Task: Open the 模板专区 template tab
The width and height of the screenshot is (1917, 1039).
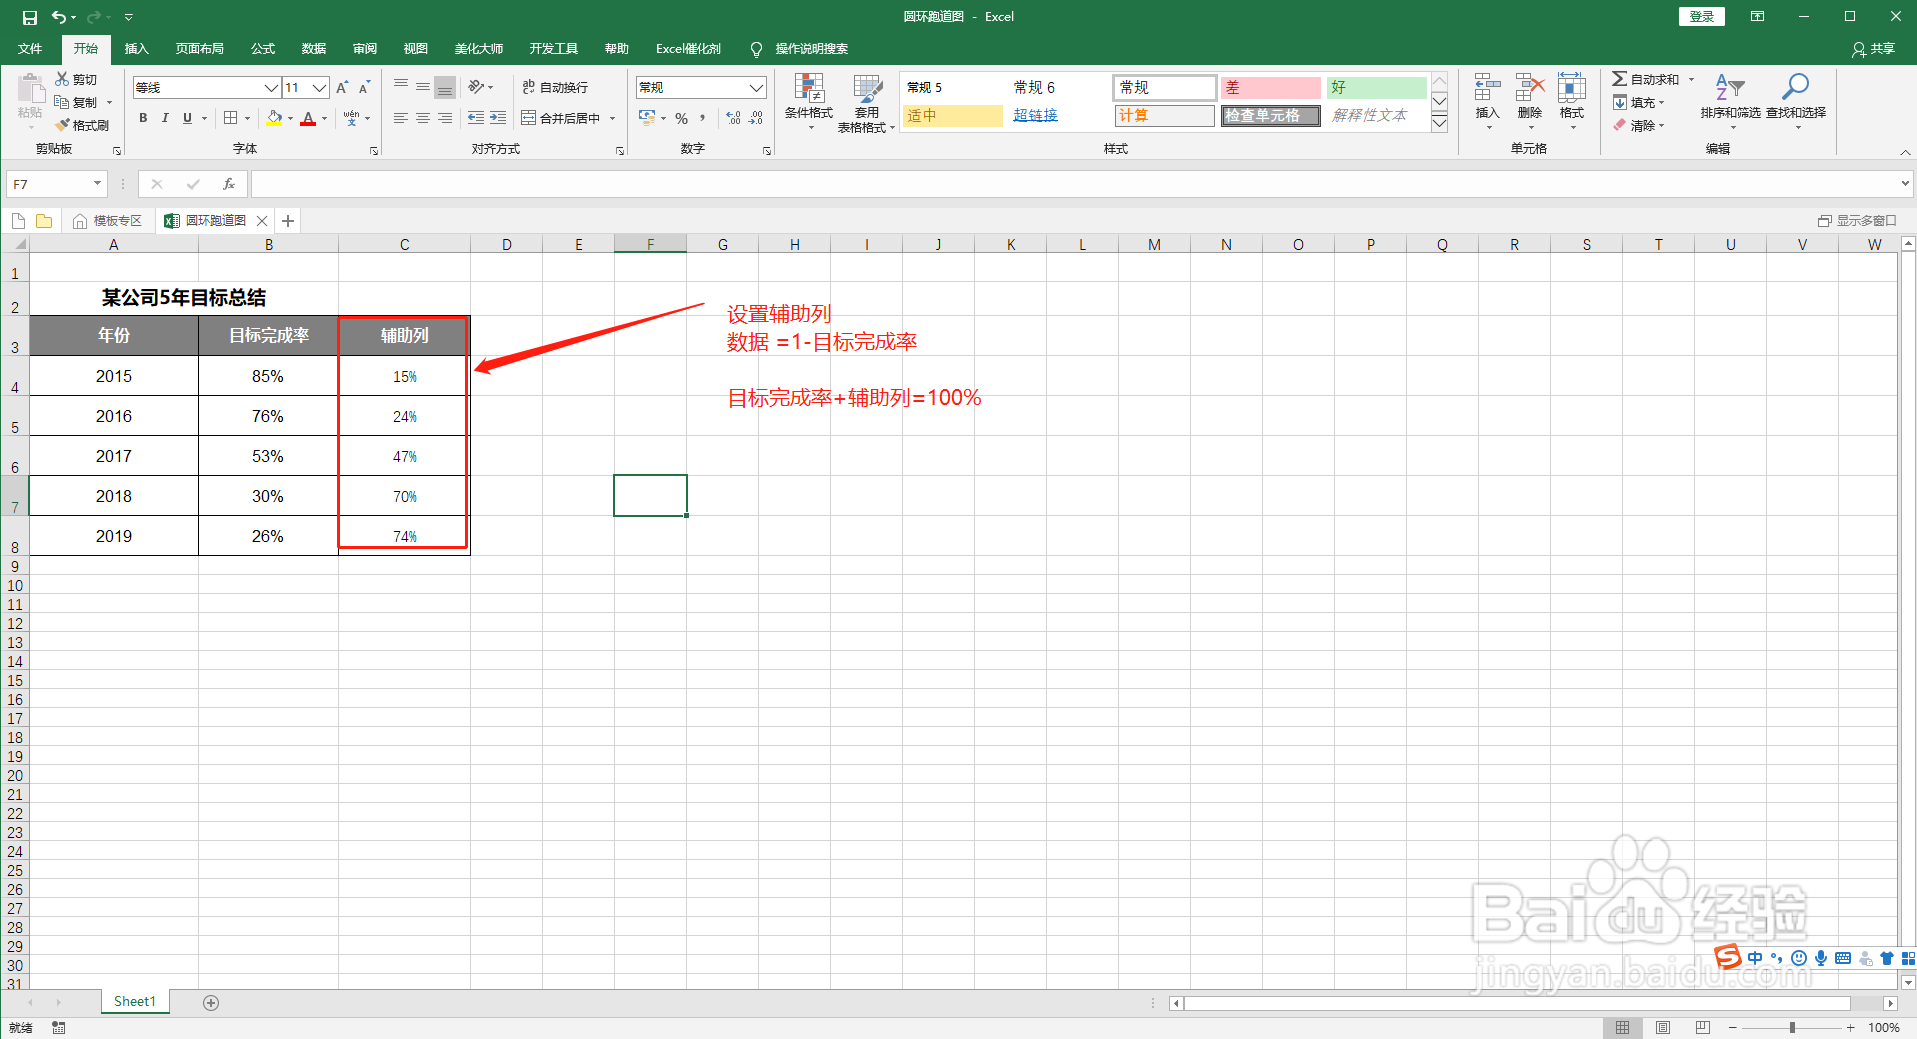Action: tap(108, 221)
